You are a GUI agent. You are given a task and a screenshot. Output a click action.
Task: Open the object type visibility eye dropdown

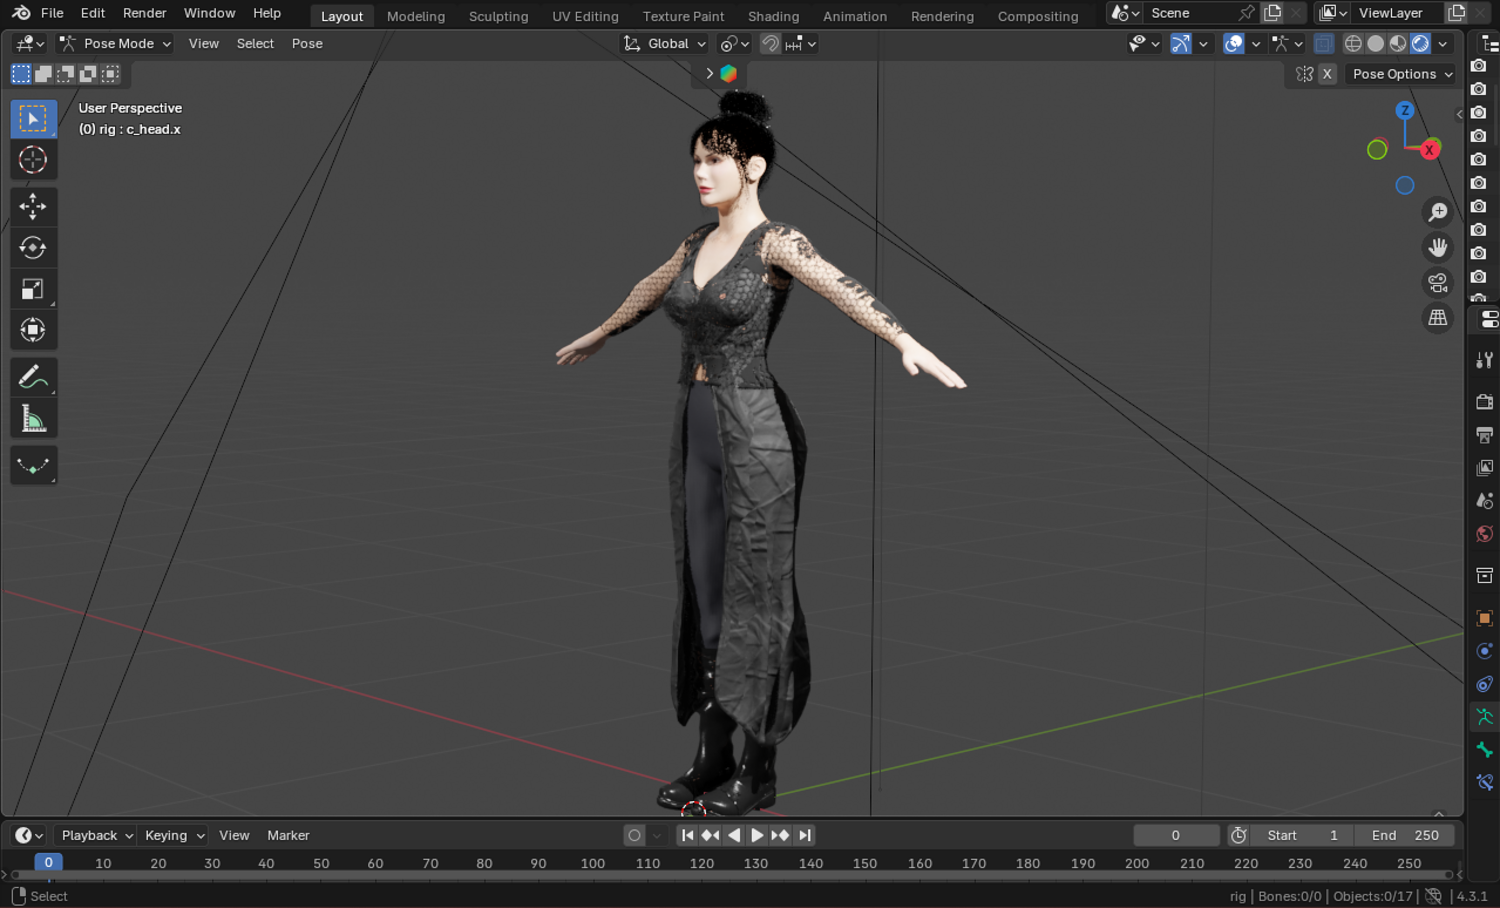[x=1143, y=44]
